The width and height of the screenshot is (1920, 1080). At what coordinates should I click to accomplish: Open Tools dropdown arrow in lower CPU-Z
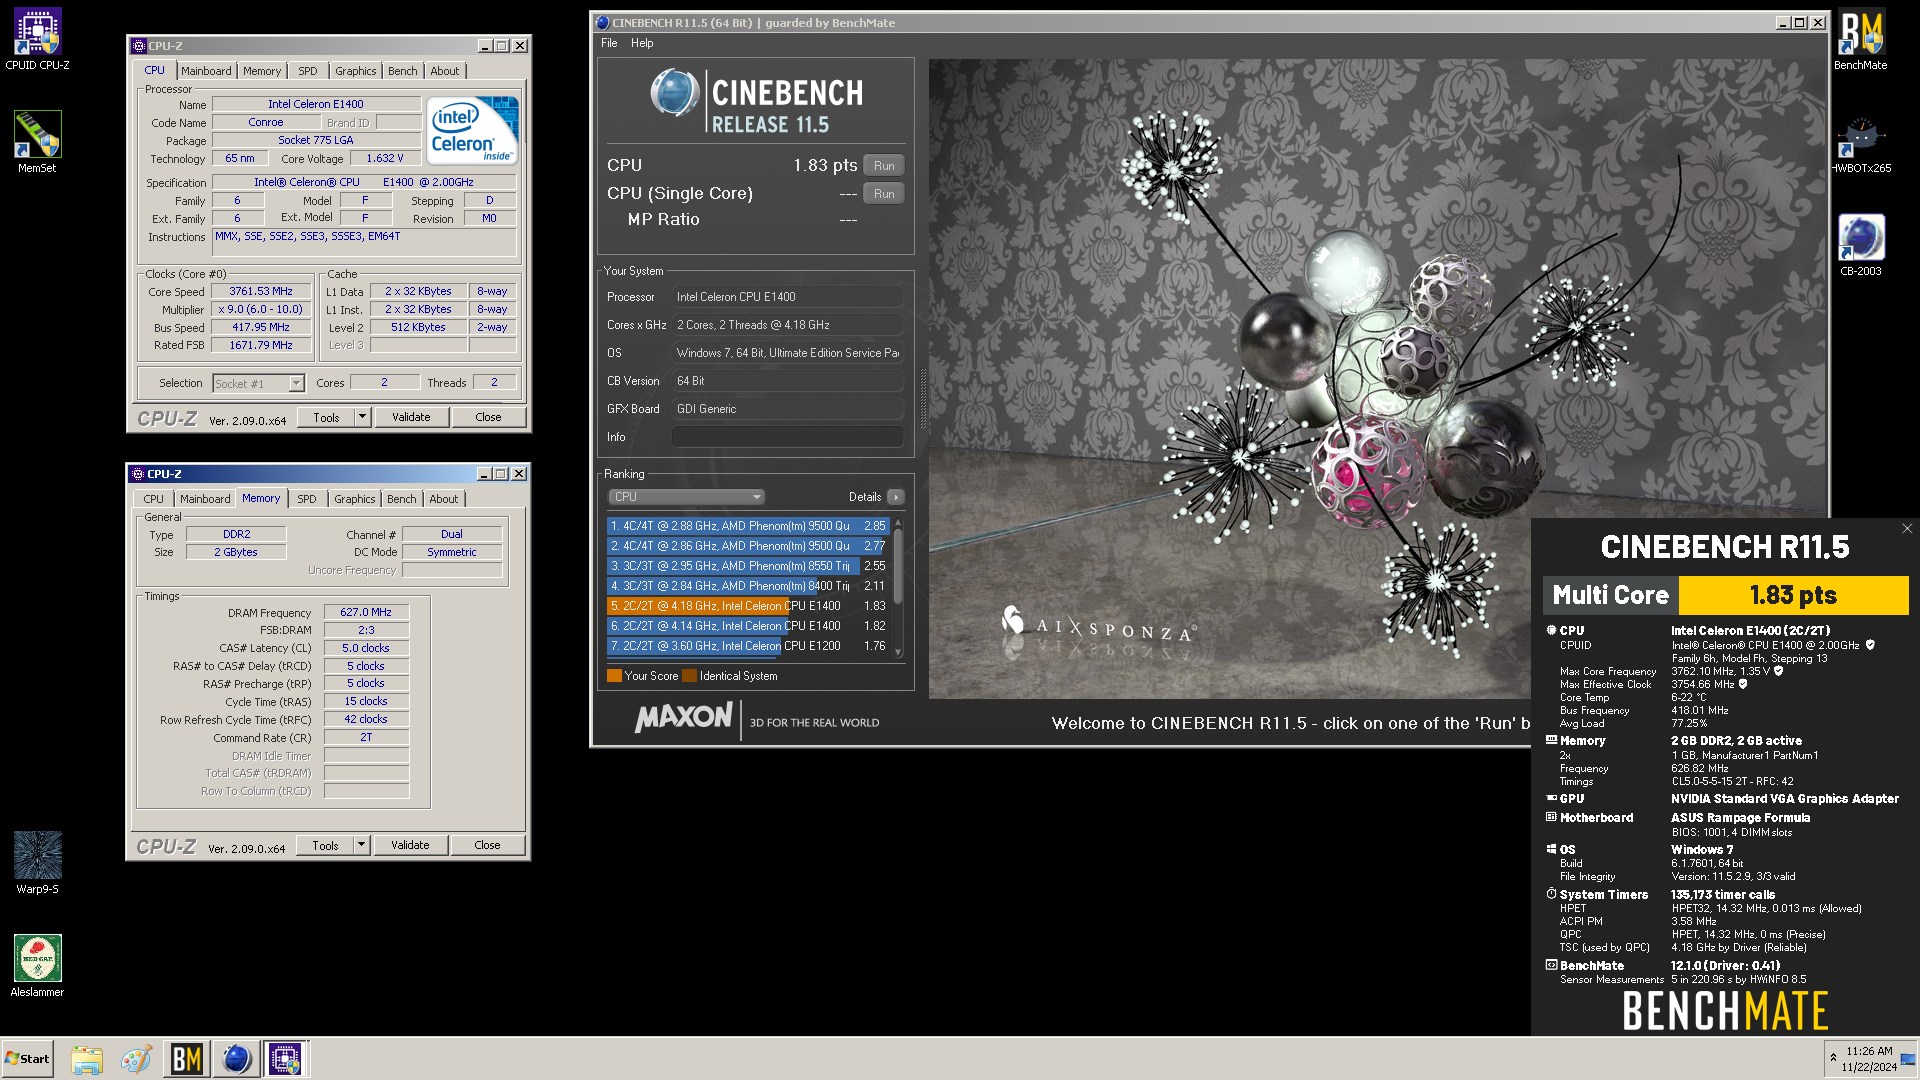361,845
